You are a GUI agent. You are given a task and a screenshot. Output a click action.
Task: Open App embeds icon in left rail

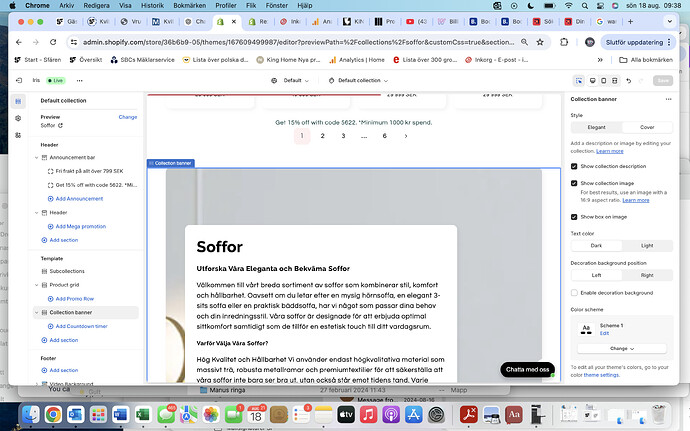pos(18,135)
